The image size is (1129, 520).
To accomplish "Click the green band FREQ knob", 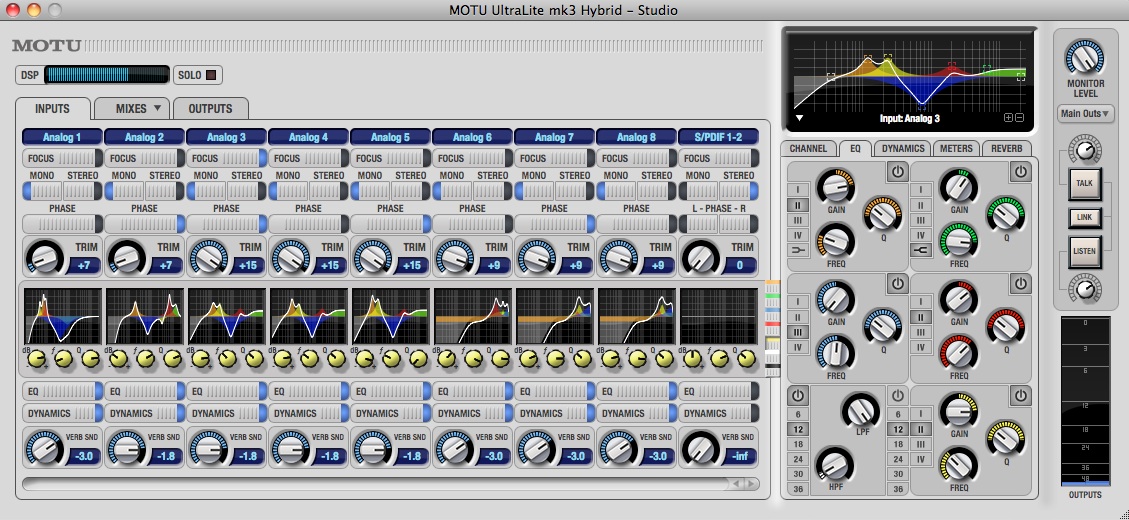I will 958,241.
